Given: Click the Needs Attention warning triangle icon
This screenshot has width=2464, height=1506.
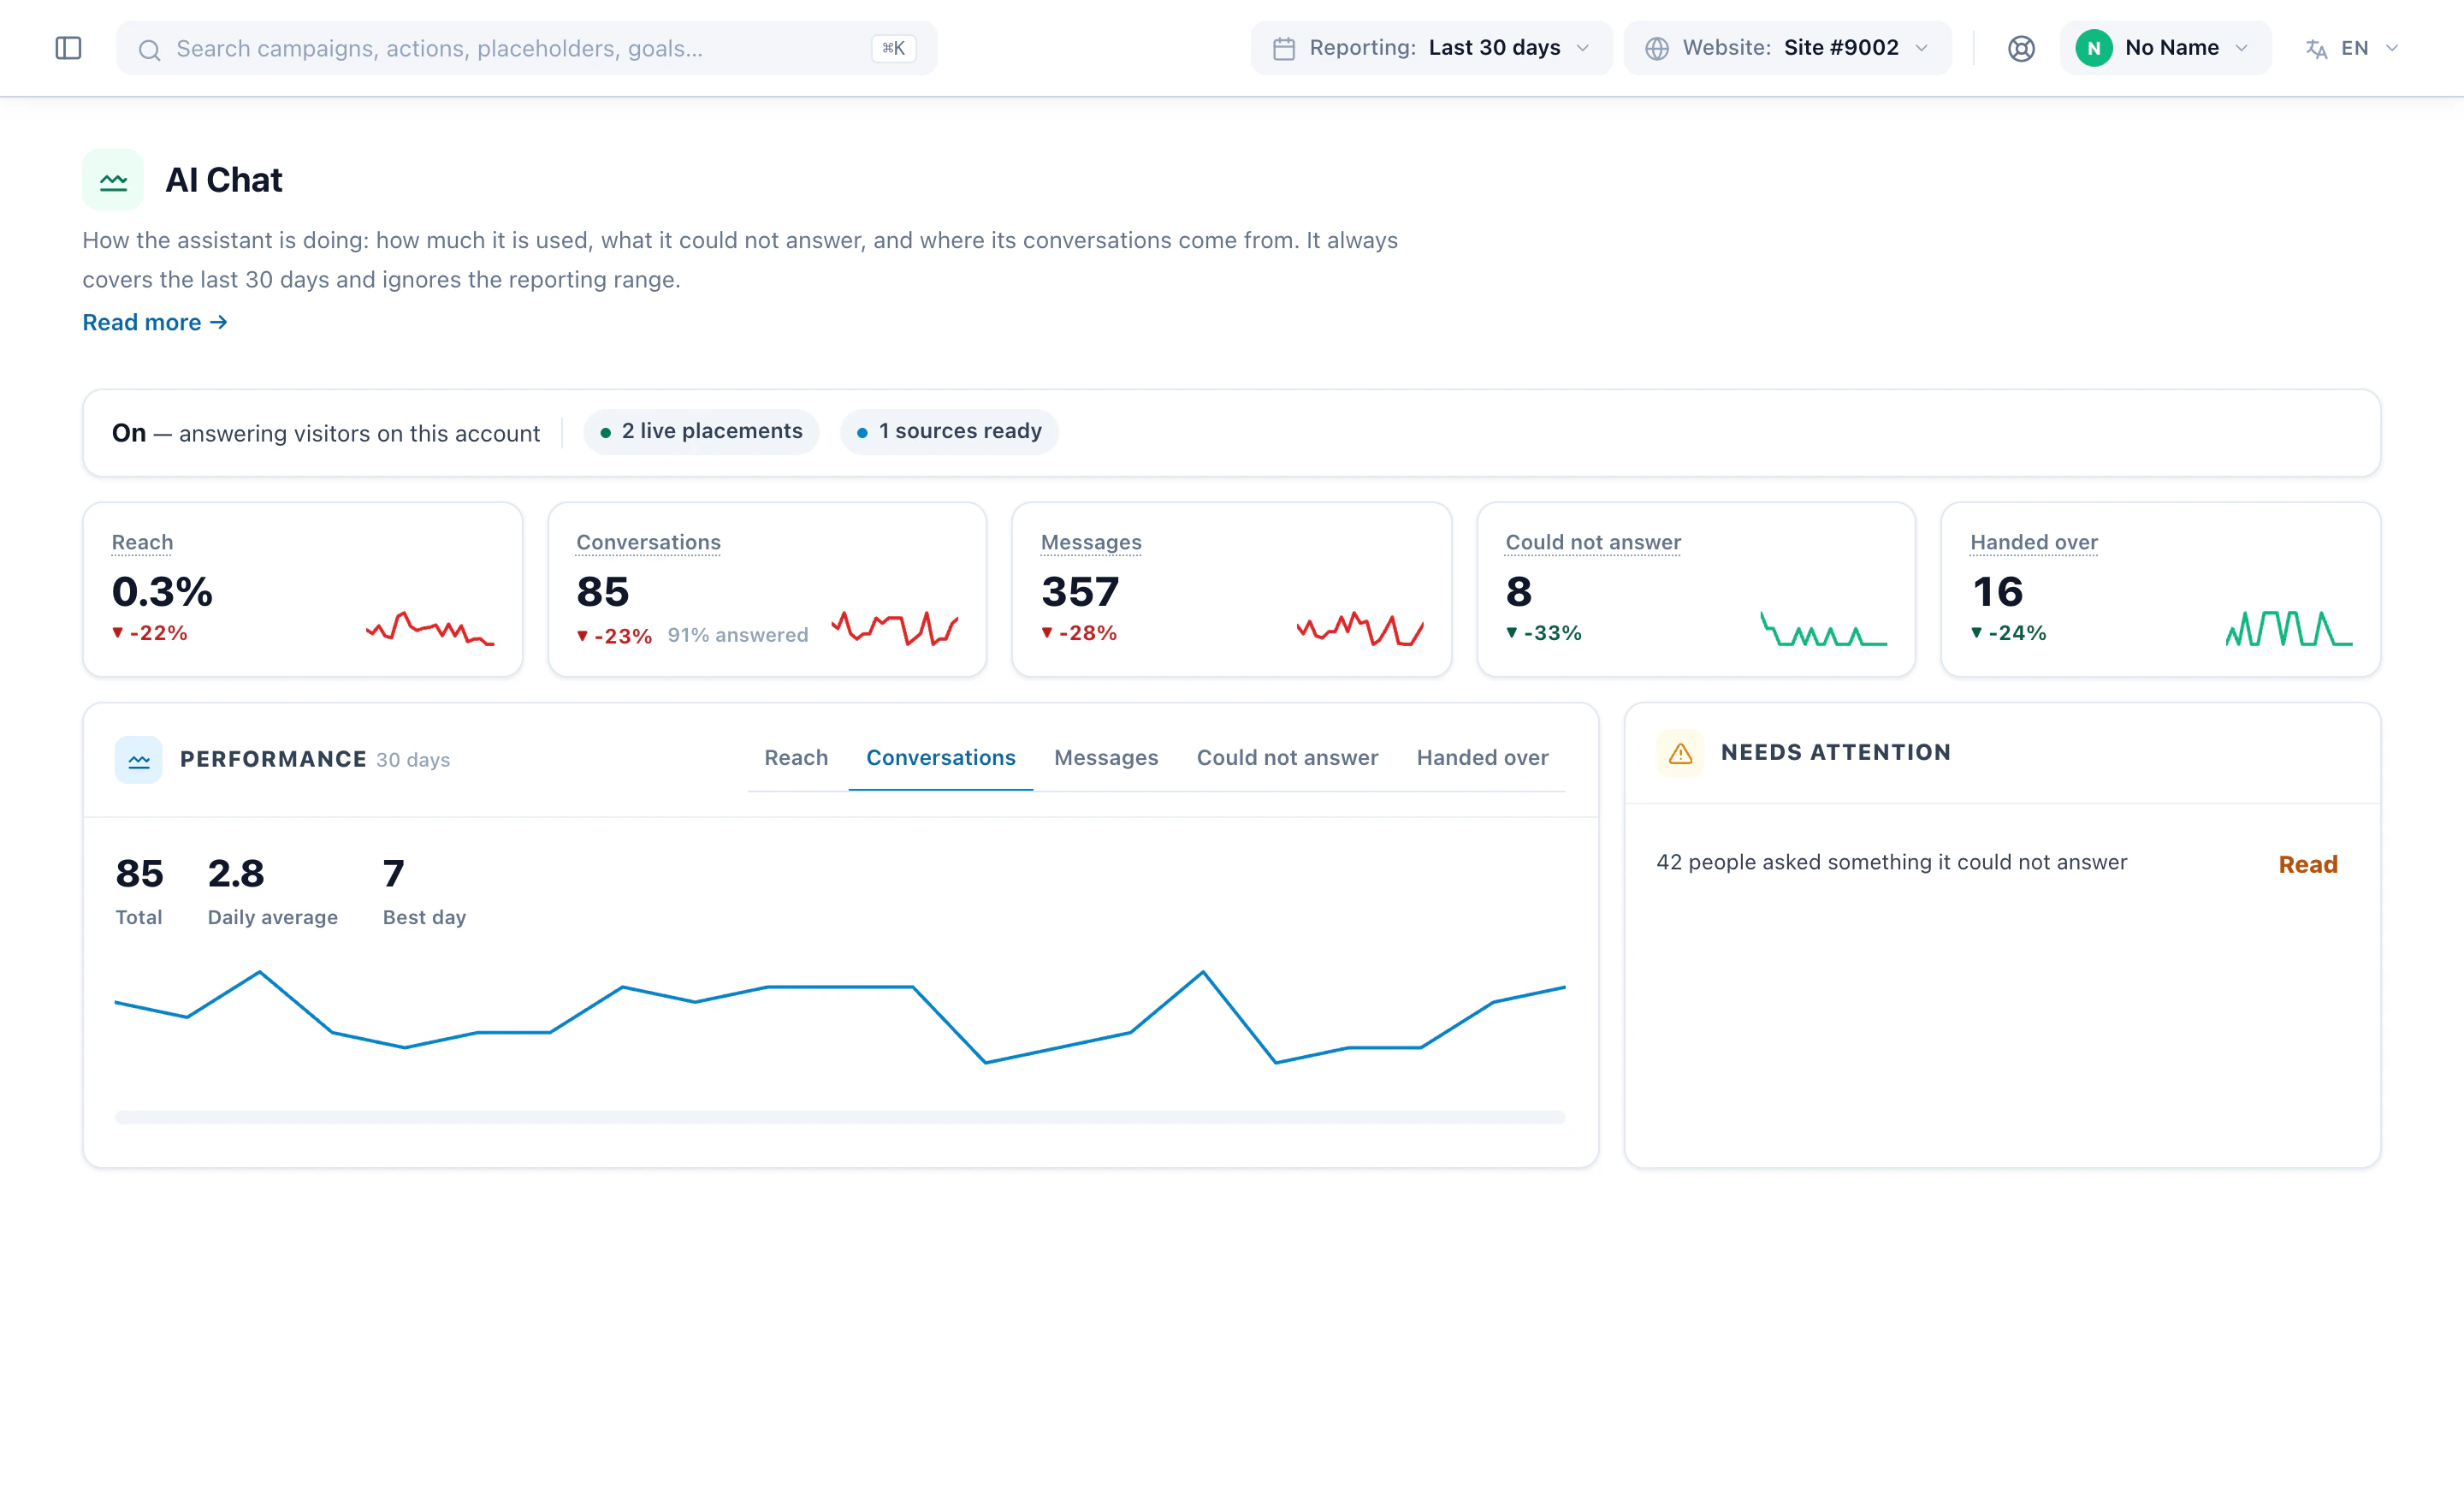Looking at the screenshot, I should coord(1680,753).
